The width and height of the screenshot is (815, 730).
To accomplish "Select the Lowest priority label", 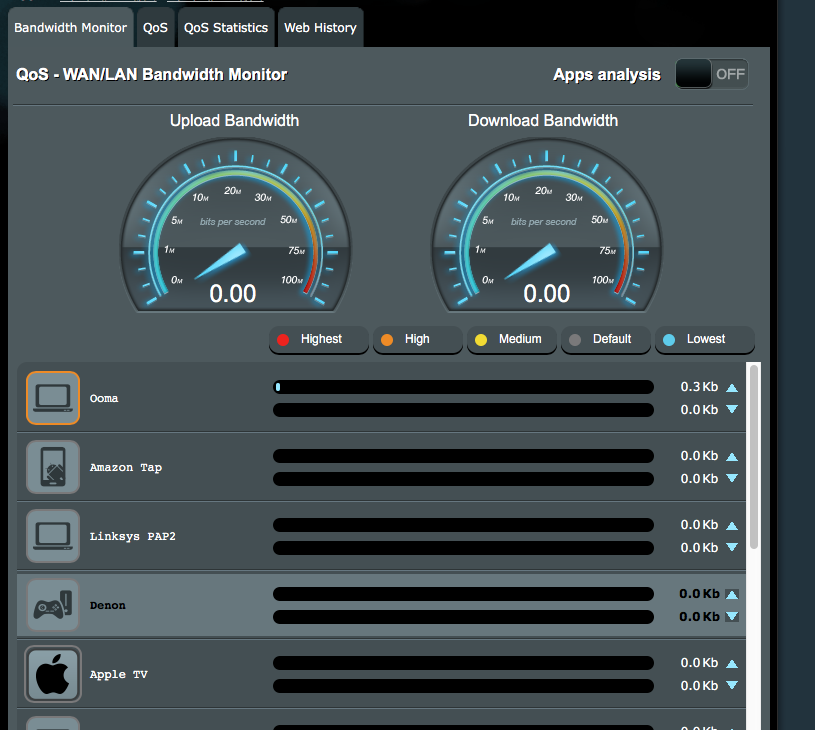I will (x=706, y=339).
